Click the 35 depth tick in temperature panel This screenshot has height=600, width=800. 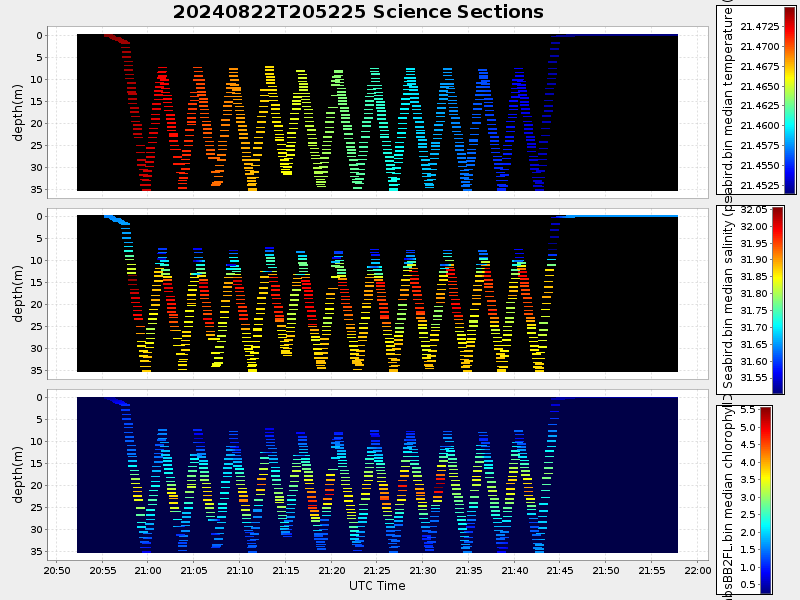click(38, 189)
